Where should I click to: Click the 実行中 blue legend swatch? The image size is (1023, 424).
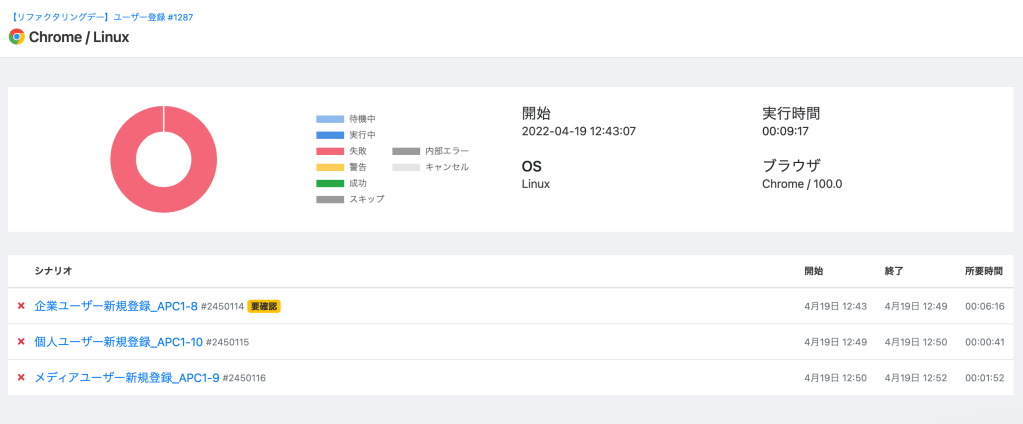(x=330, y=135)
